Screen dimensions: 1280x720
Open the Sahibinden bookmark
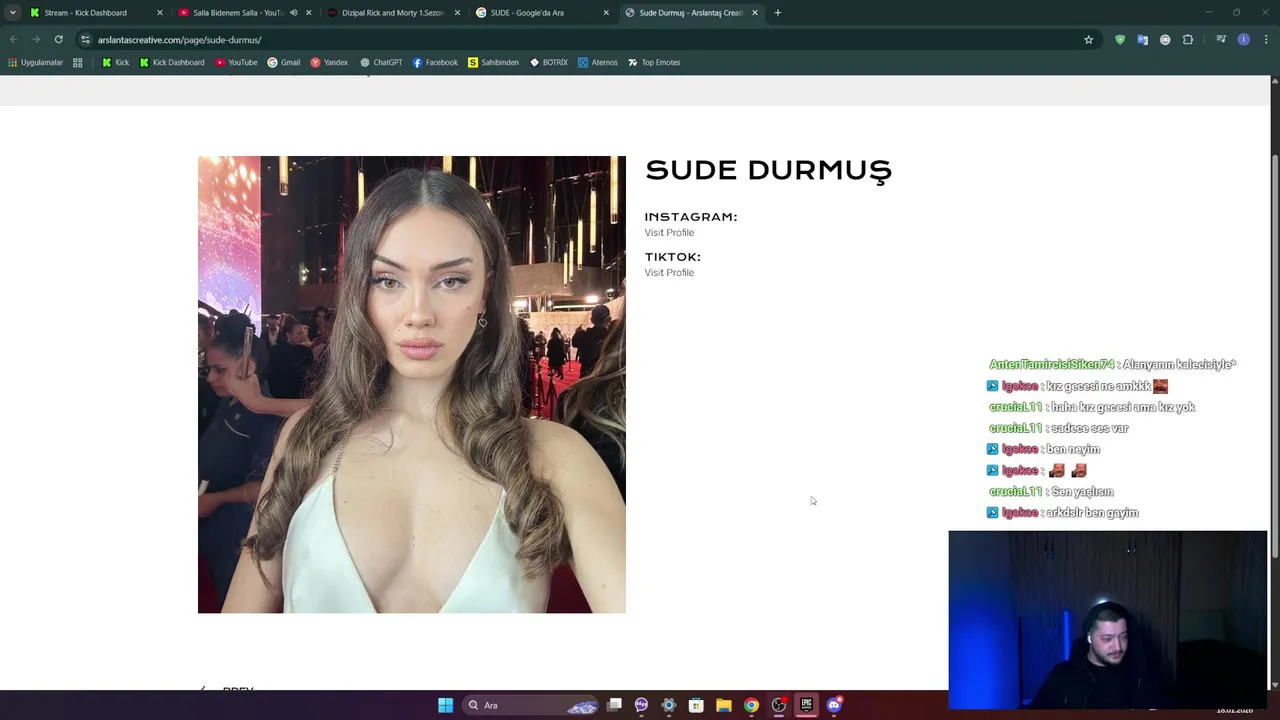(x=493, y=62)
